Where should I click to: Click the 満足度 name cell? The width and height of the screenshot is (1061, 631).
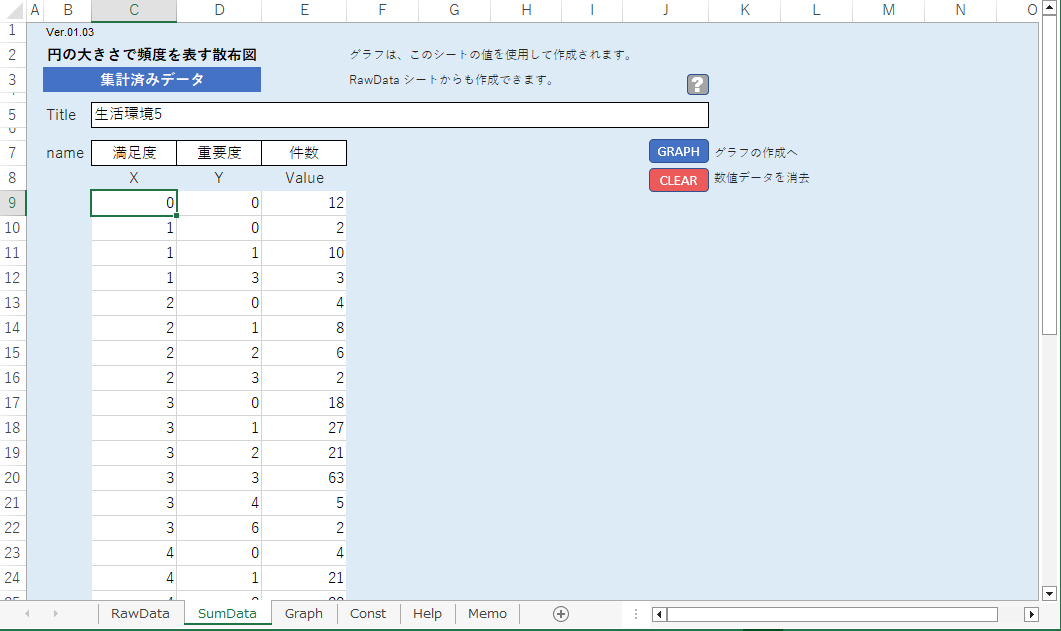134,153
